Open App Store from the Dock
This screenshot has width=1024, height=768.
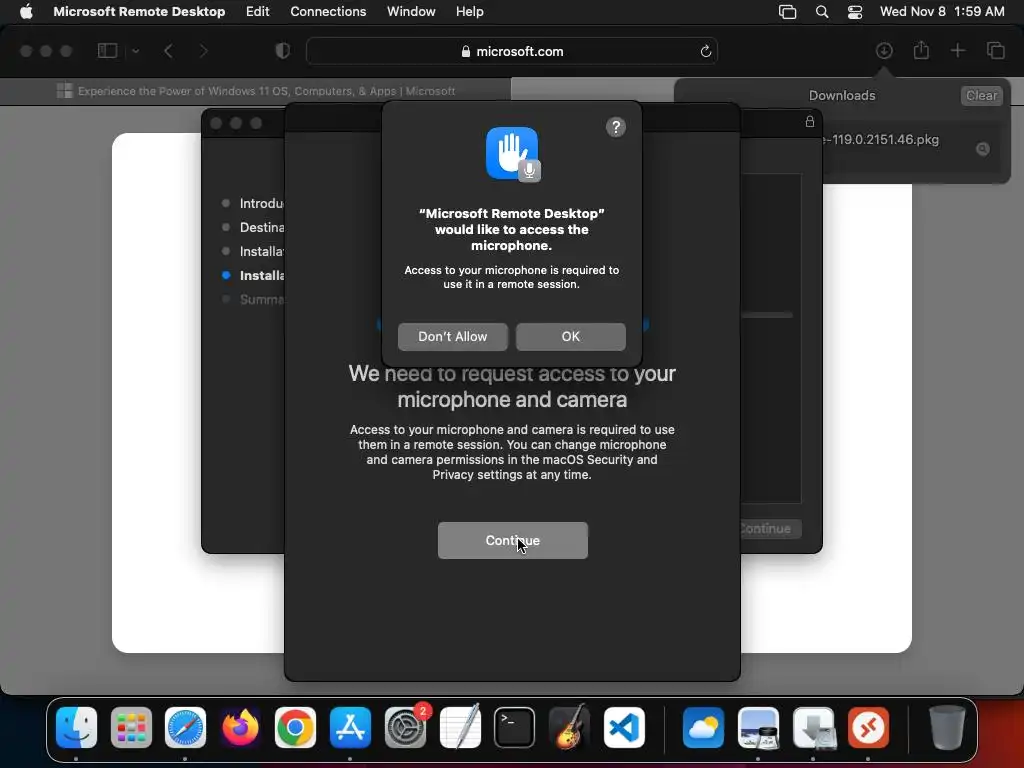click(350, 727)
